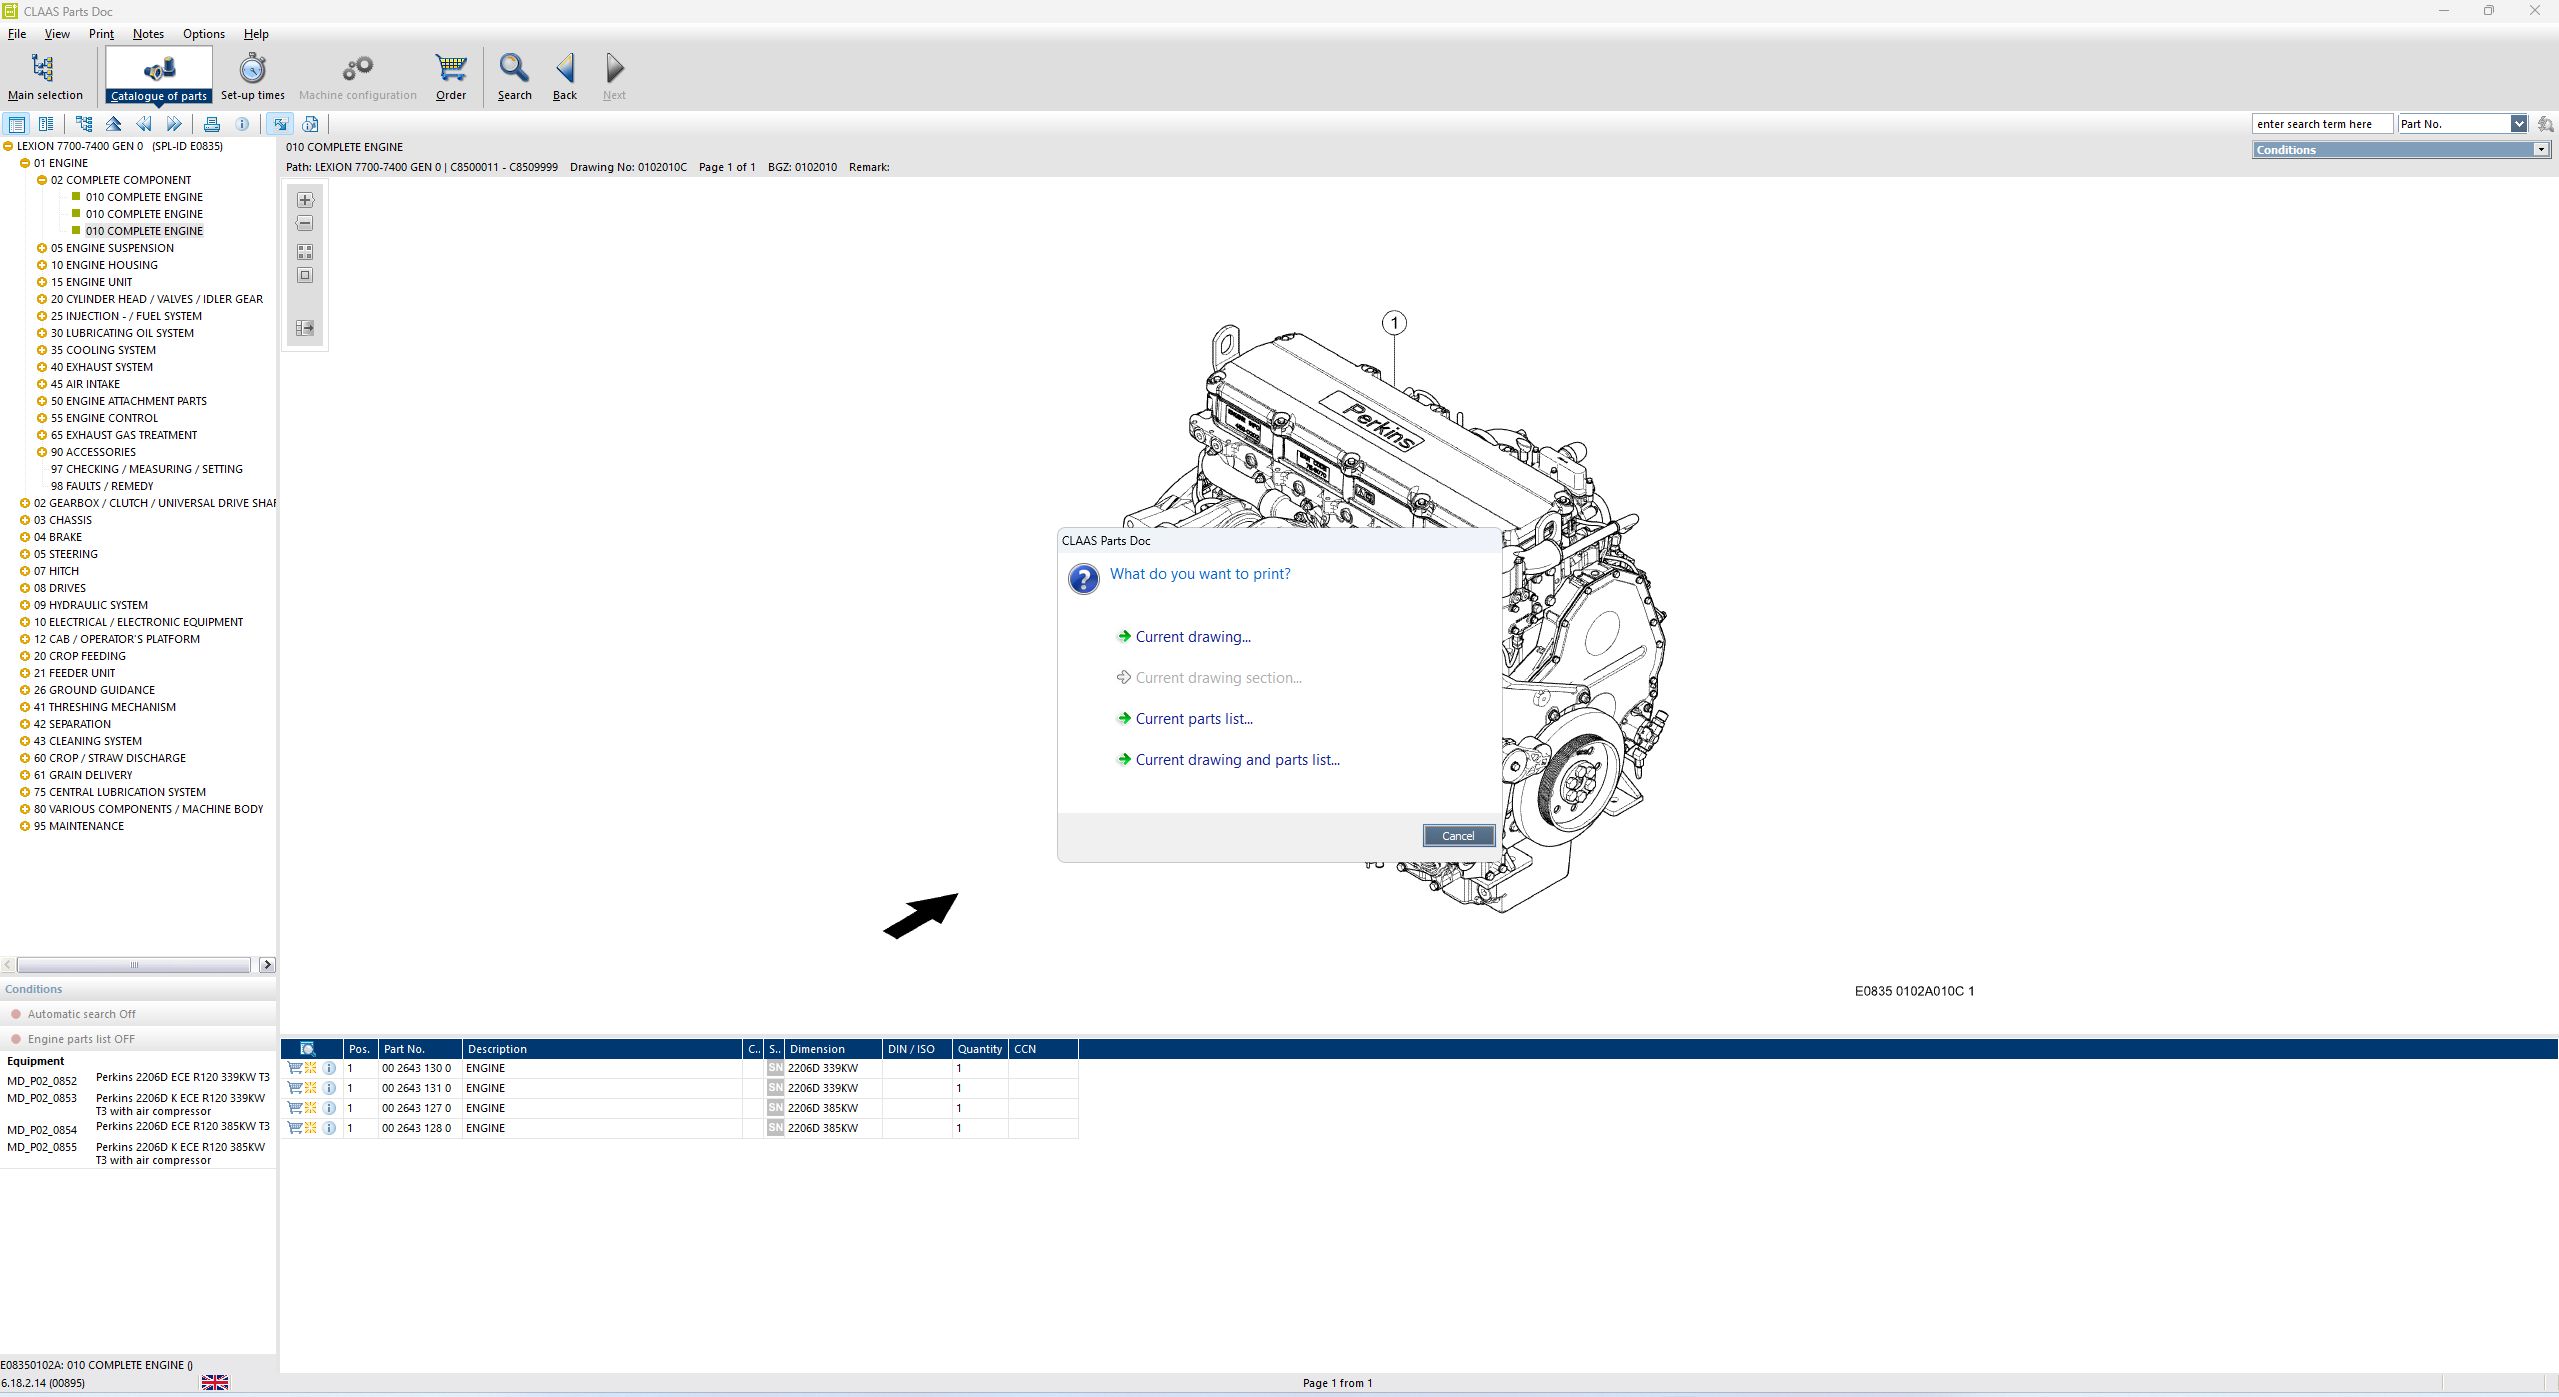Open the Notes menu
Viewport: 2559px width, 1397px height.
point(148,34)
